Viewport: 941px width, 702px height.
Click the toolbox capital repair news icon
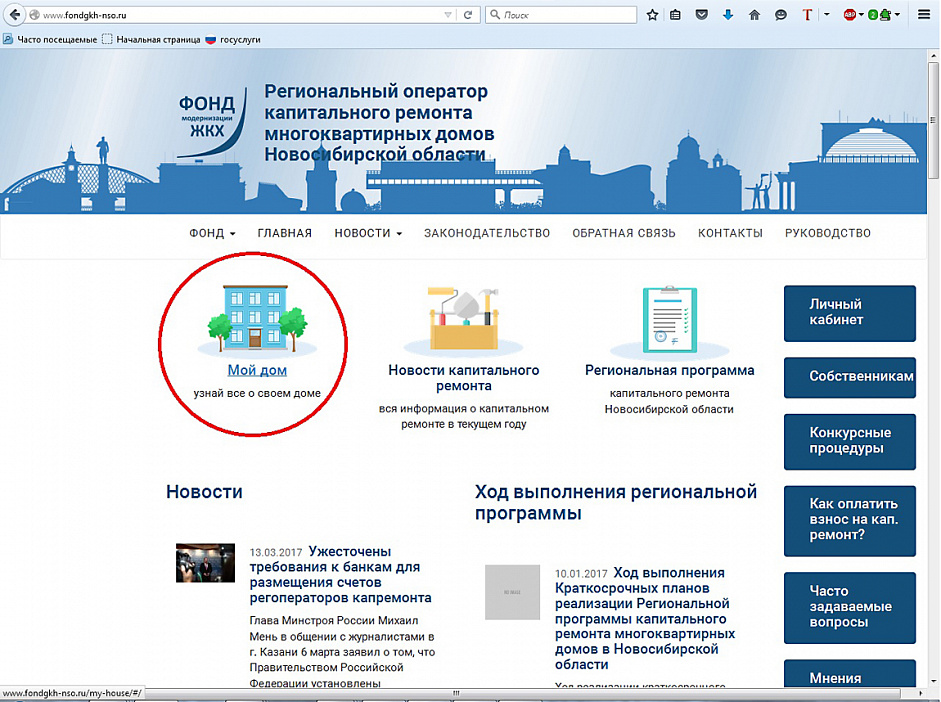point(463,318)
